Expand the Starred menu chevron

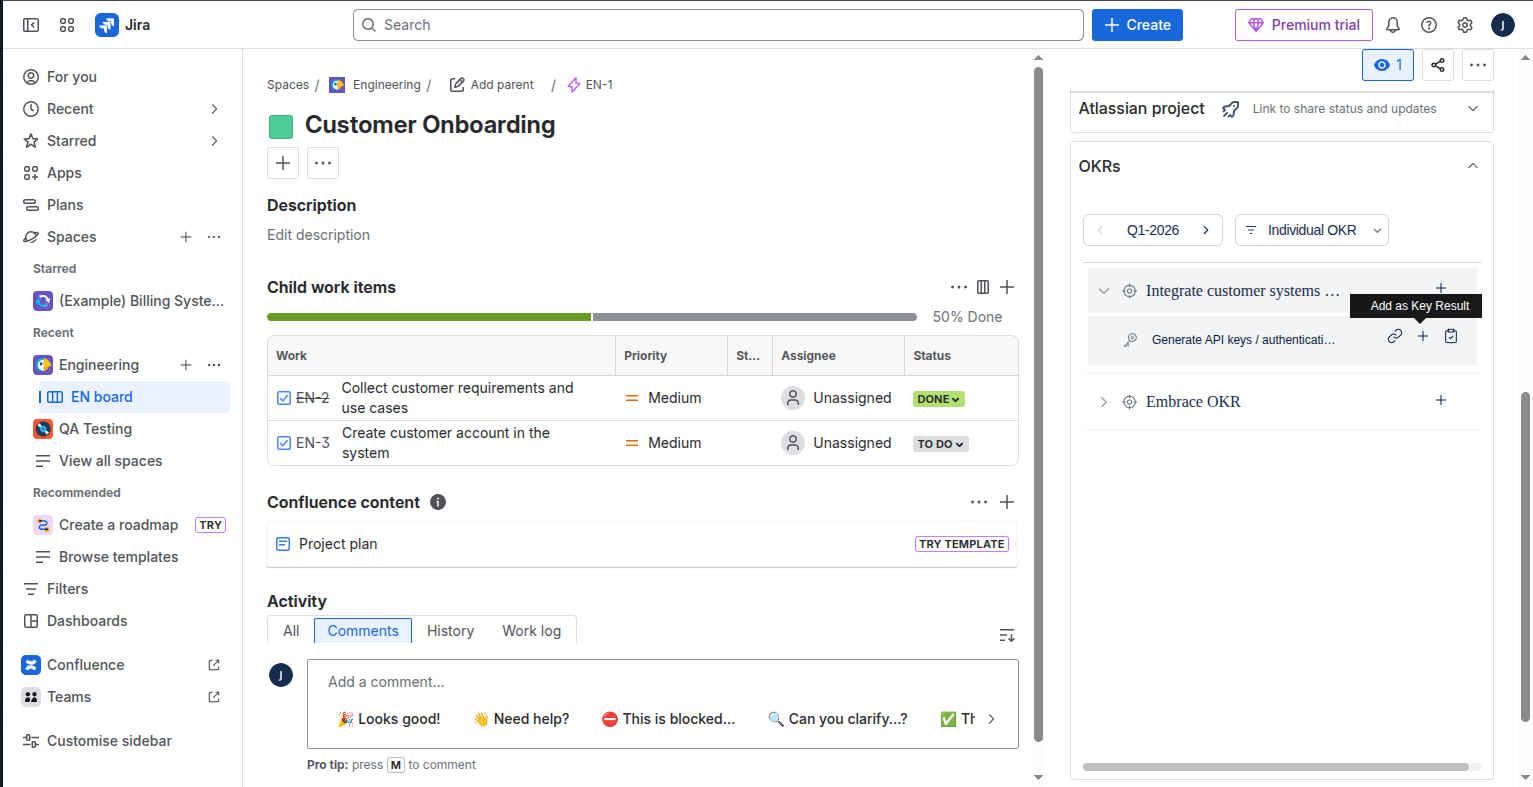(214, 141)
